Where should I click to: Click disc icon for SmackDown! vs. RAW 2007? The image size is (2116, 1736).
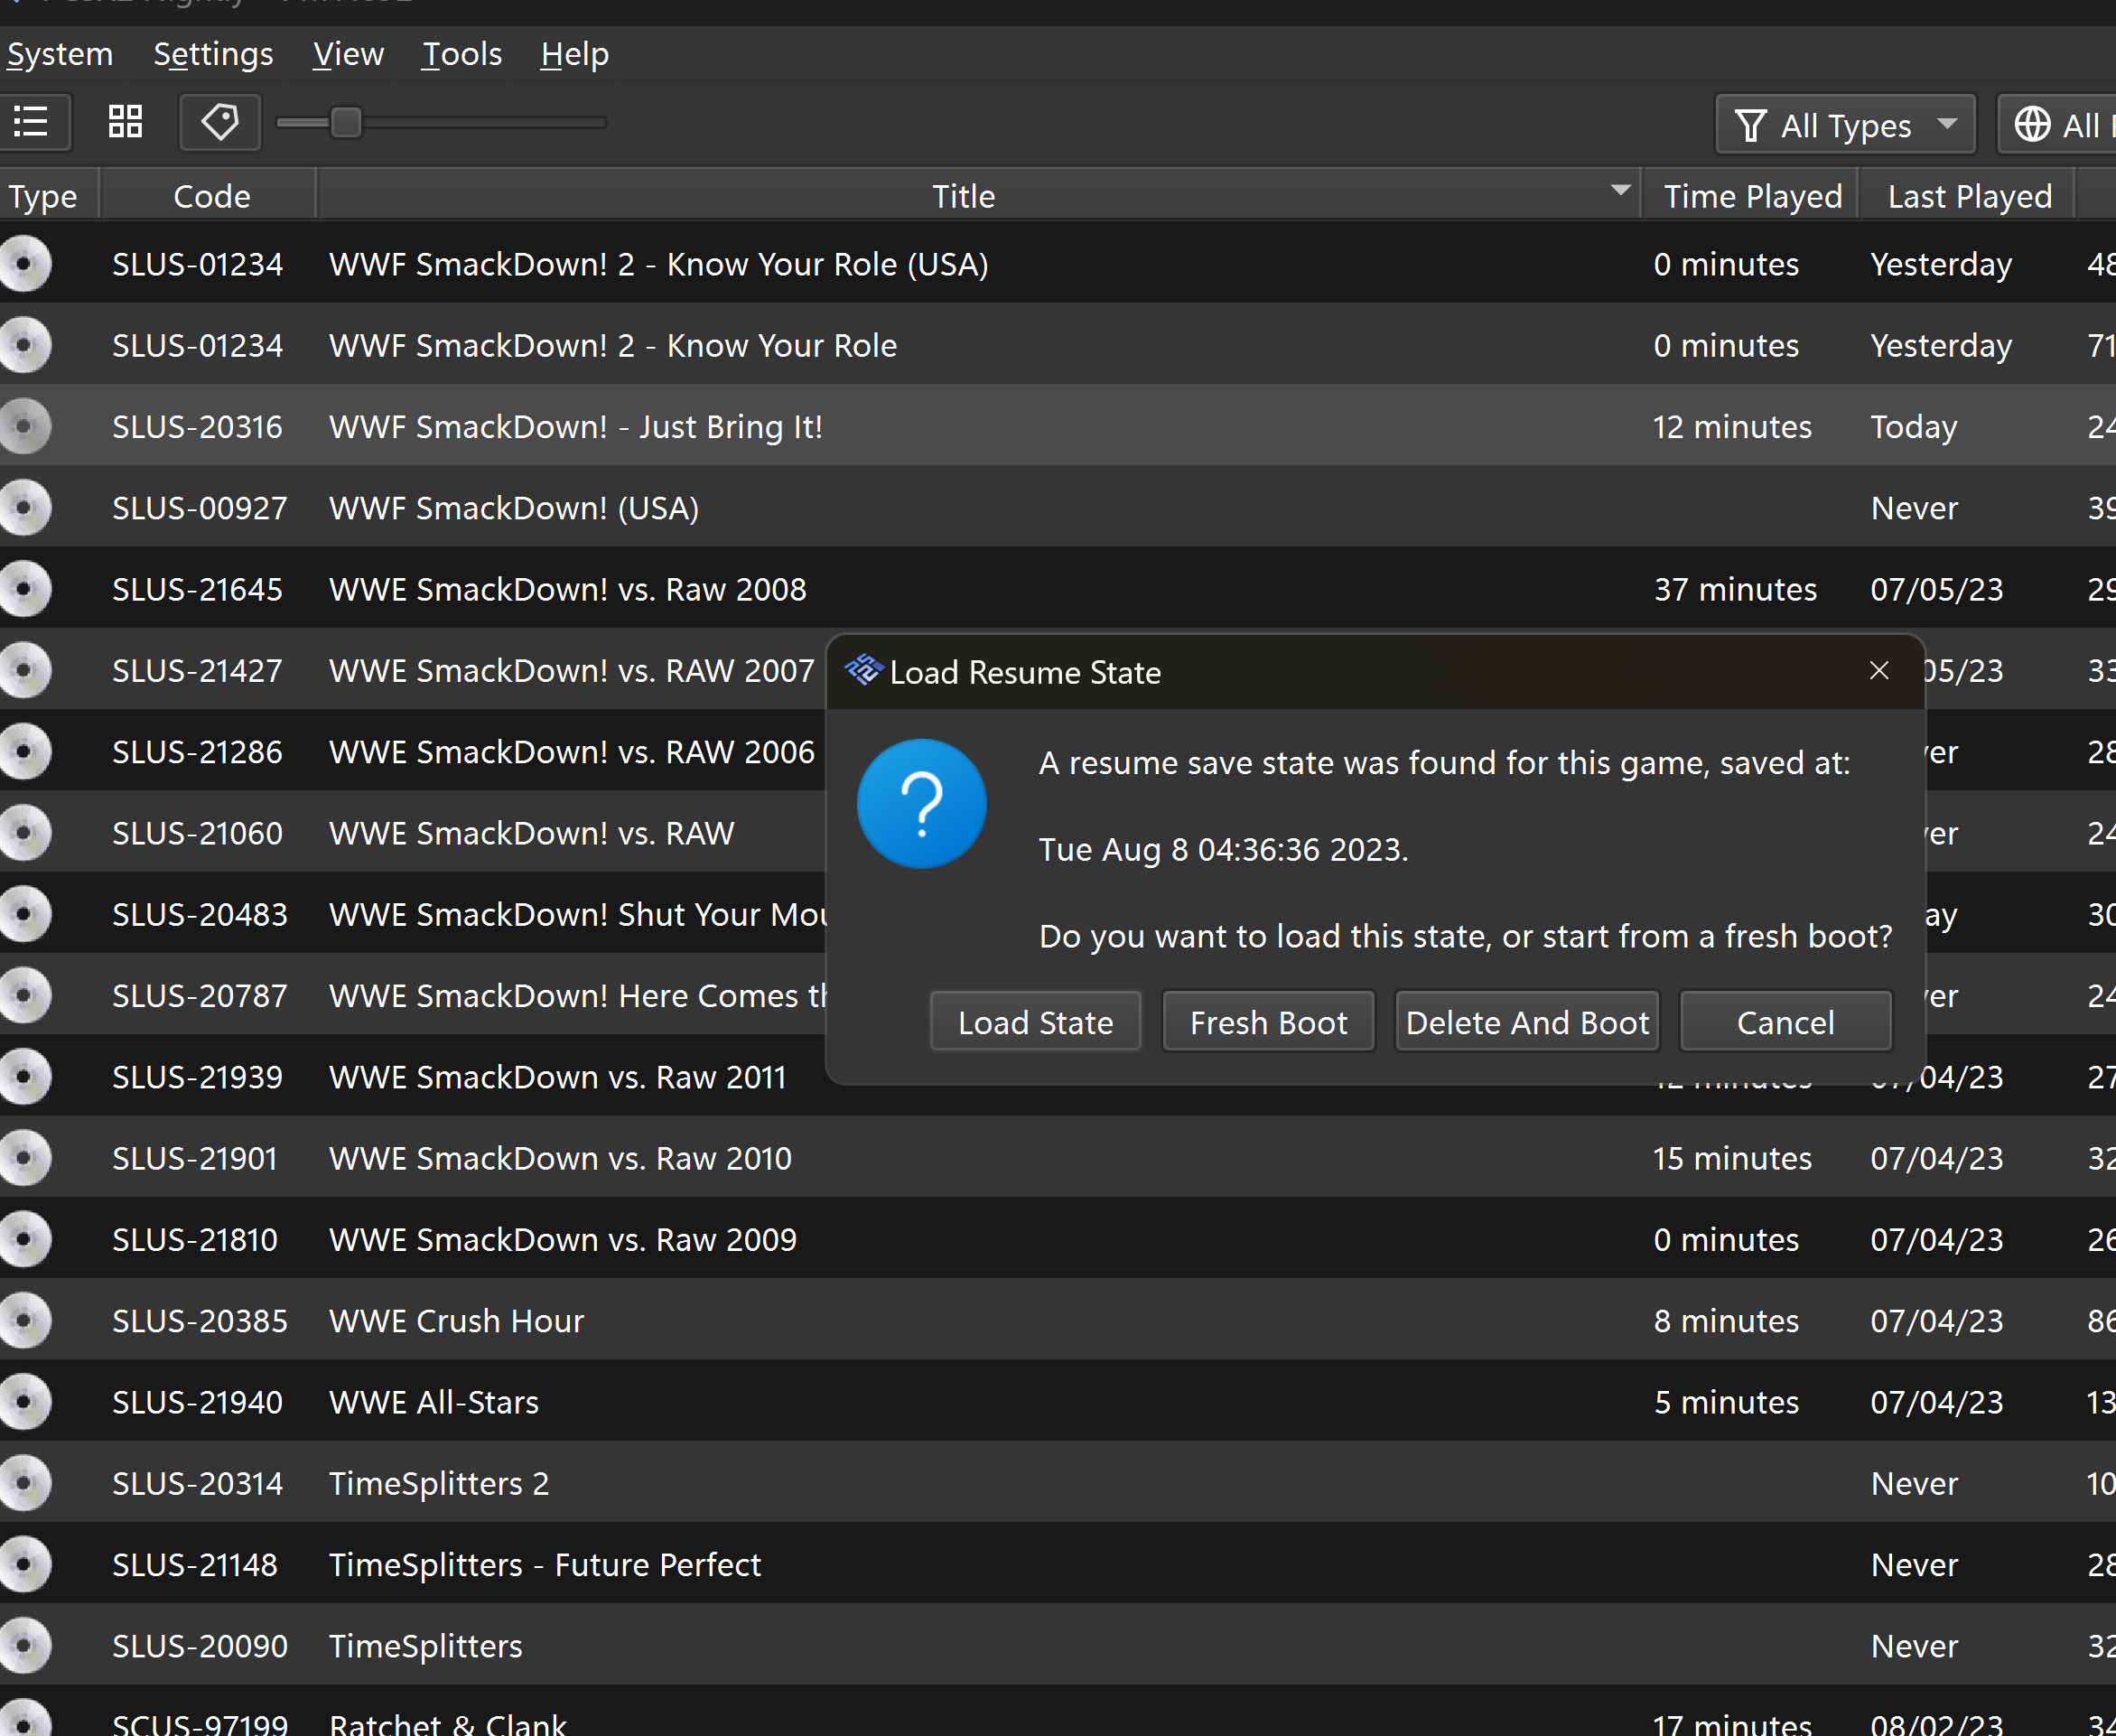(24, 670)
